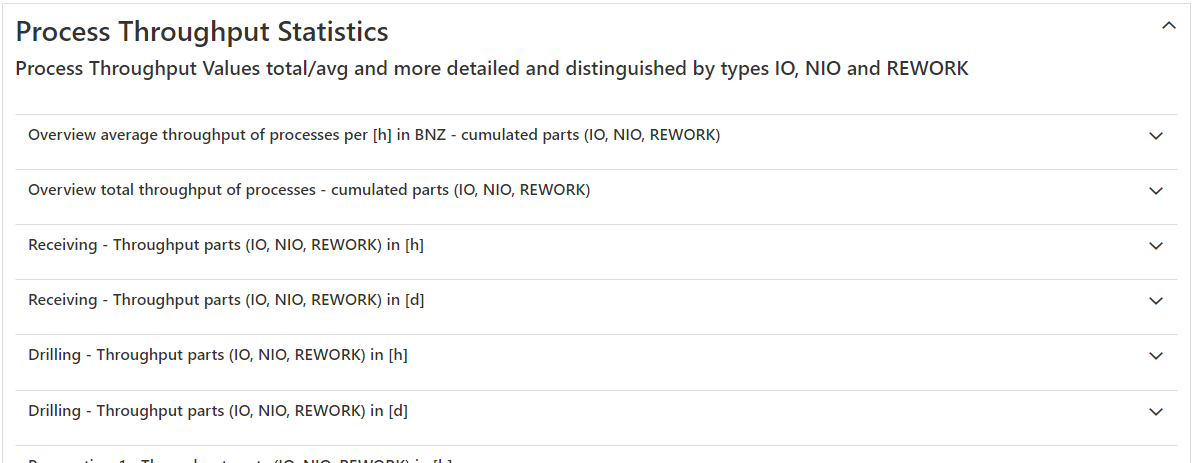Click chevron for Drilling throughput in [h]
Screen dimensions: 1195x463
click(x=1156, y=356)
